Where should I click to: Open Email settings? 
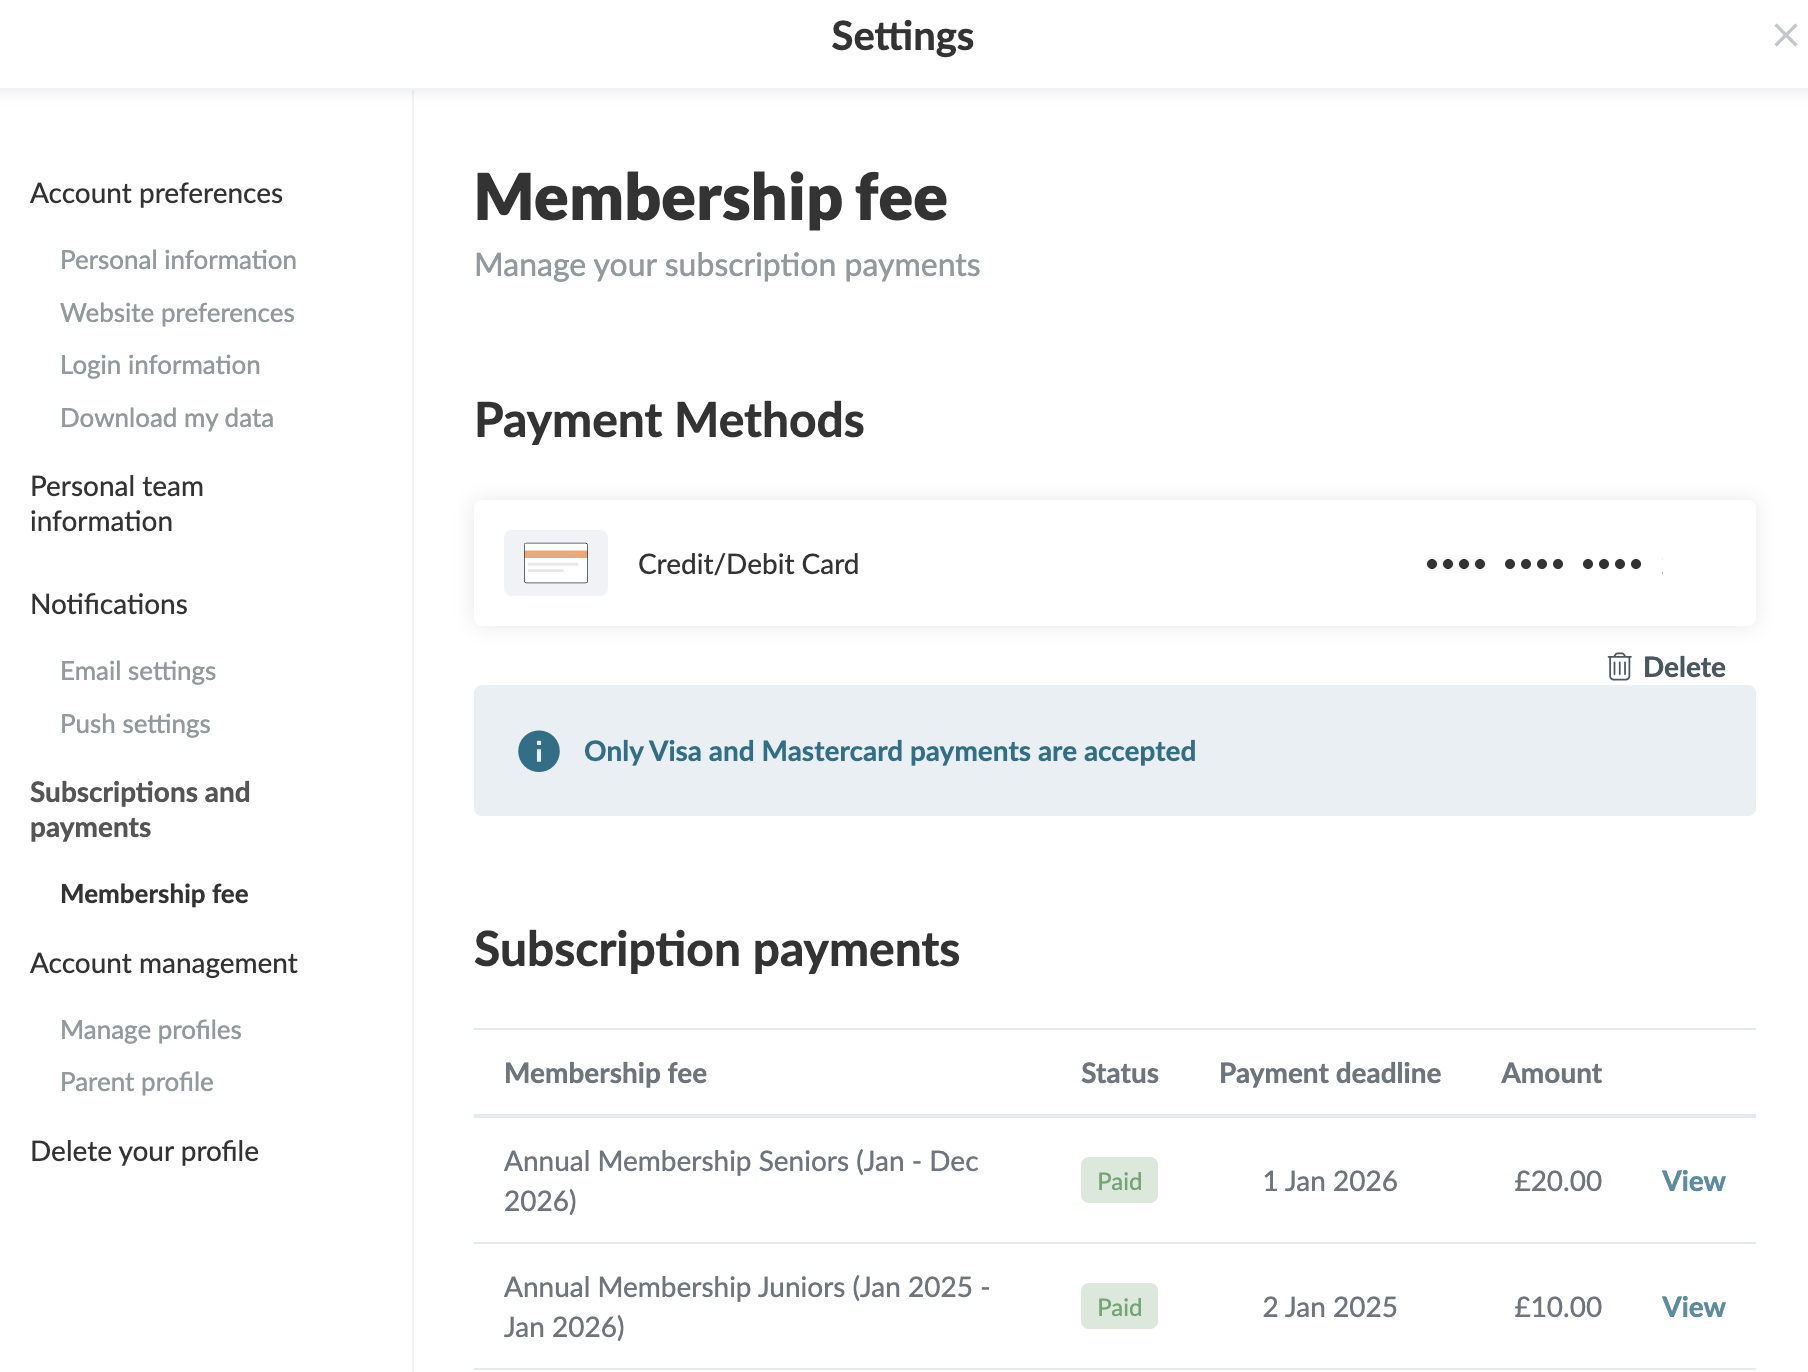click(x=138, y=671)
